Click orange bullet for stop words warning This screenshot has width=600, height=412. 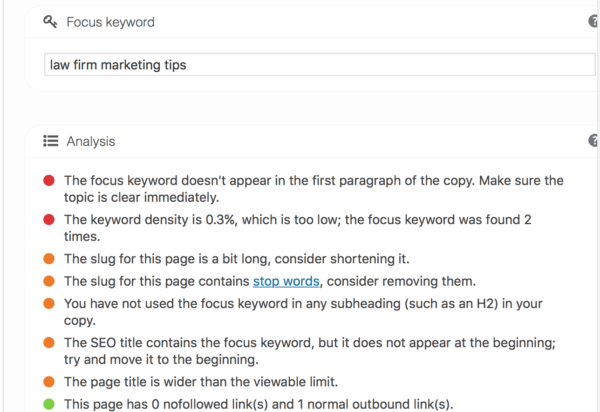click(x=49, y=281)
